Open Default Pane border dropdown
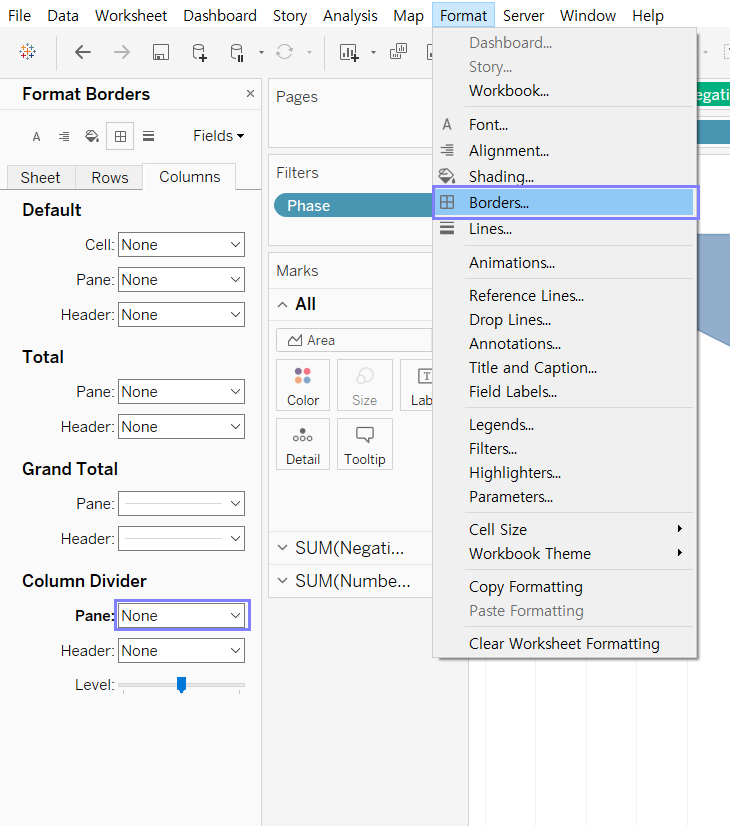 181,279
